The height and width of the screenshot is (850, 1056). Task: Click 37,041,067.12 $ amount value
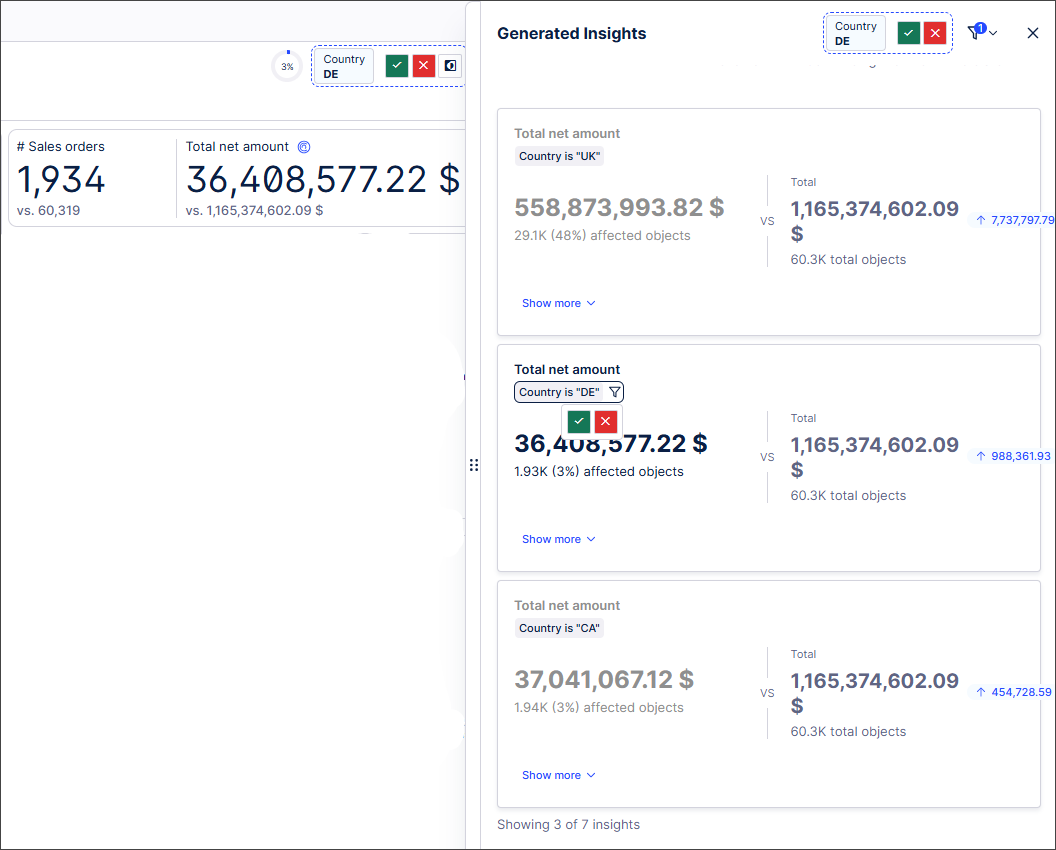click(x=604, y=680)
